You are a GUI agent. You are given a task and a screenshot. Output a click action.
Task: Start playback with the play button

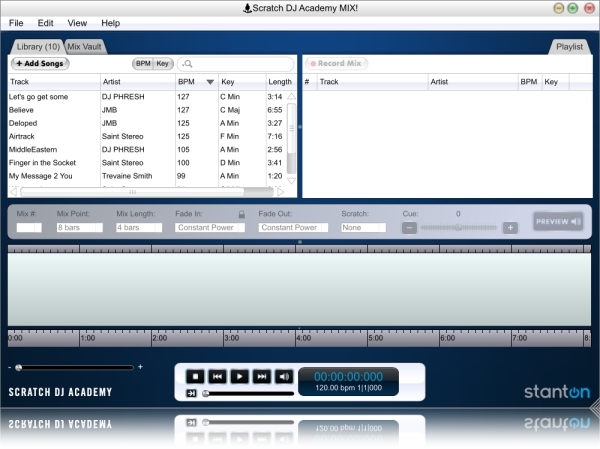point(240,377)
